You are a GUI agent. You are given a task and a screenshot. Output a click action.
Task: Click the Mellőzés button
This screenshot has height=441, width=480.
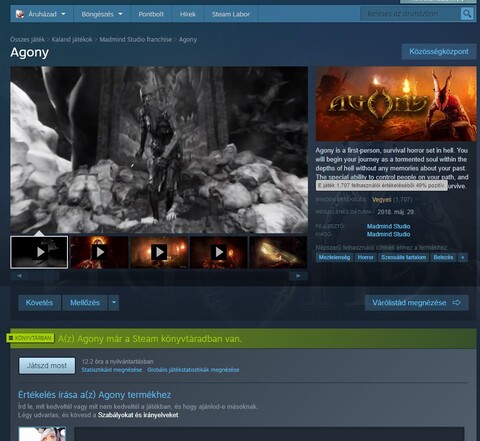[x=85, y=303]
